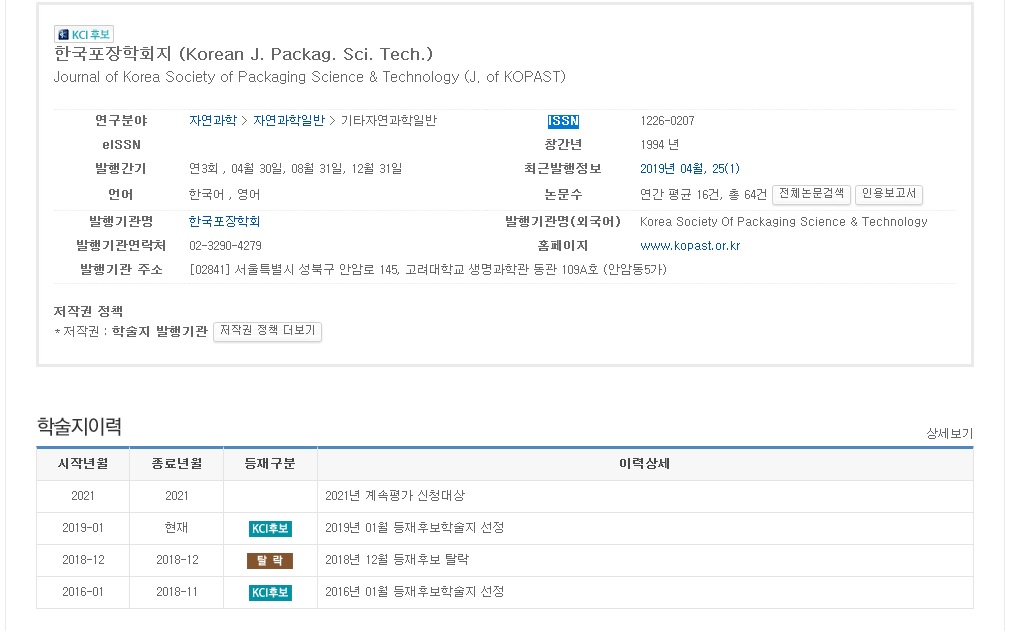Screen dimensions: 1013x631
Task: Select the 시작년월 column header
Action: pos(83,464)
